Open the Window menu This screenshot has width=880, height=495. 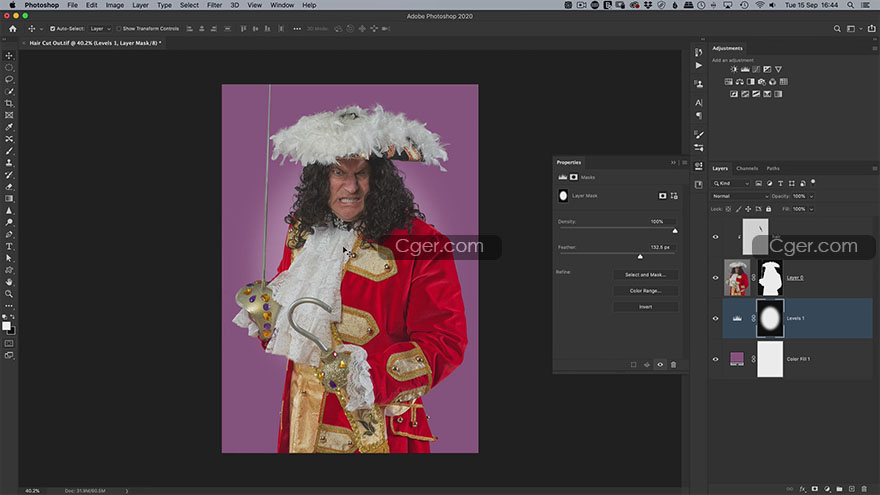coord(282,5)
